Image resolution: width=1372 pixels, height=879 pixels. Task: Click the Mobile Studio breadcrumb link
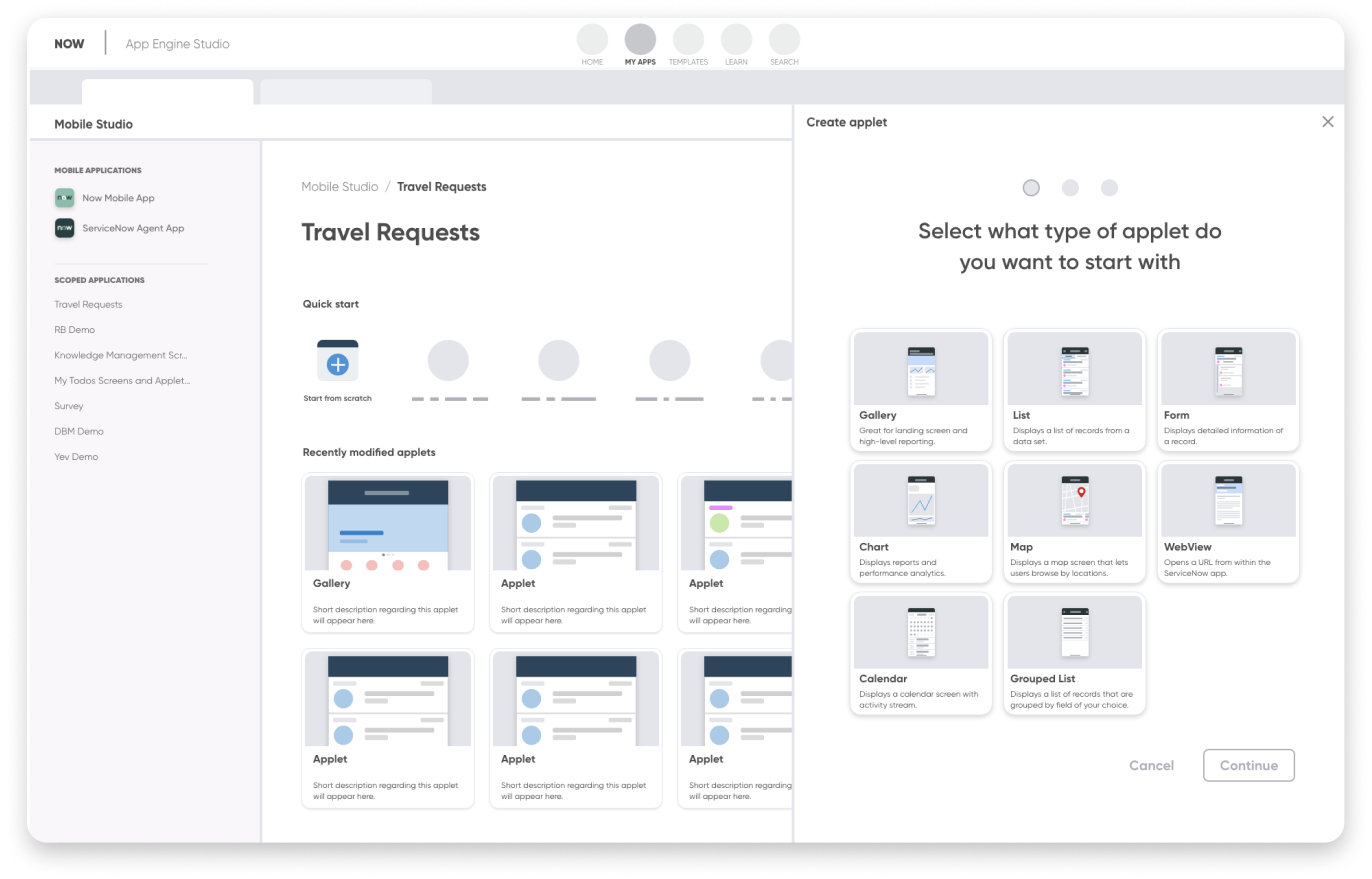(x=340, y=187)
